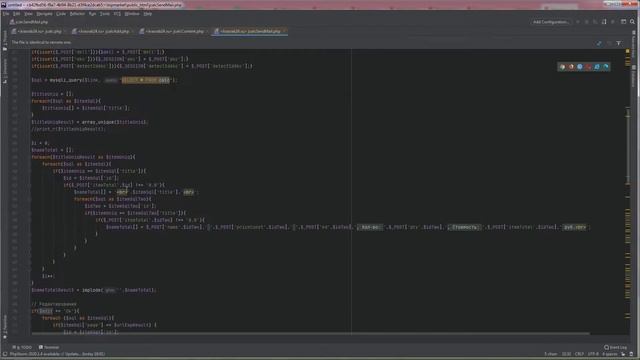Open in Chrome browser icon

pos(562,67)
